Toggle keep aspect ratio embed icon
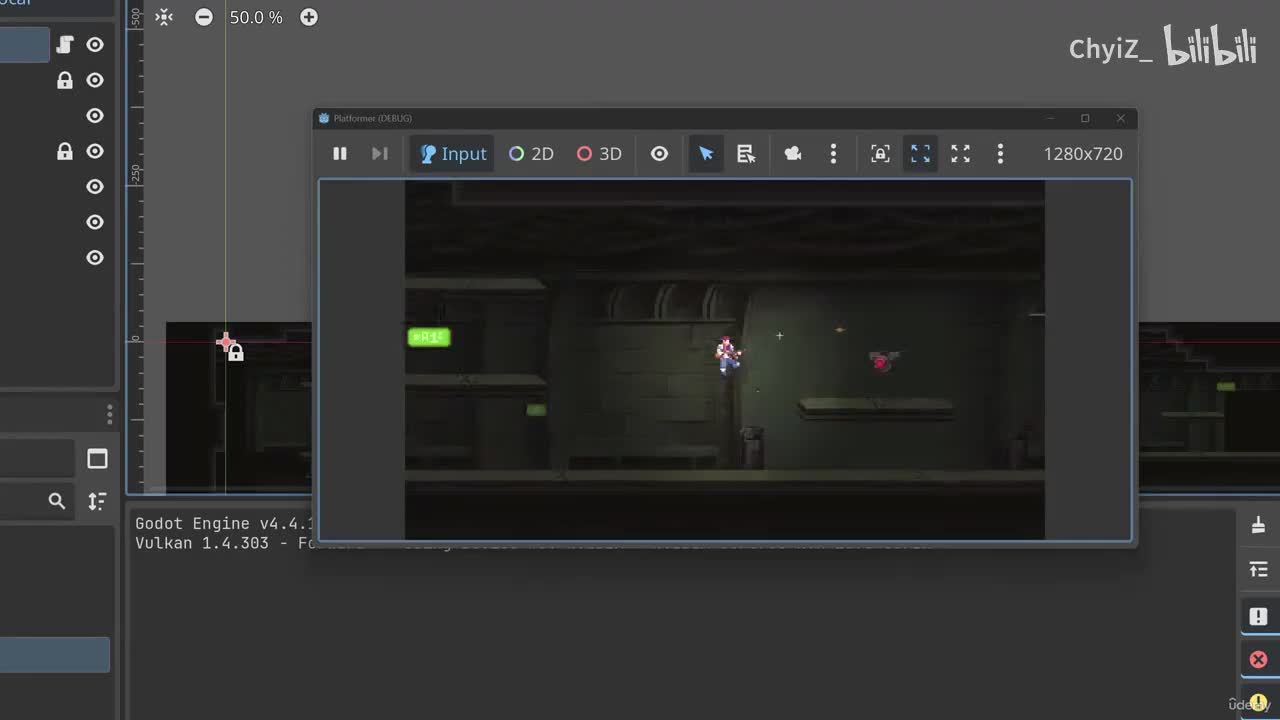Image resolution: width=1280 pixels, height=720 pixels. click(920, 154)
